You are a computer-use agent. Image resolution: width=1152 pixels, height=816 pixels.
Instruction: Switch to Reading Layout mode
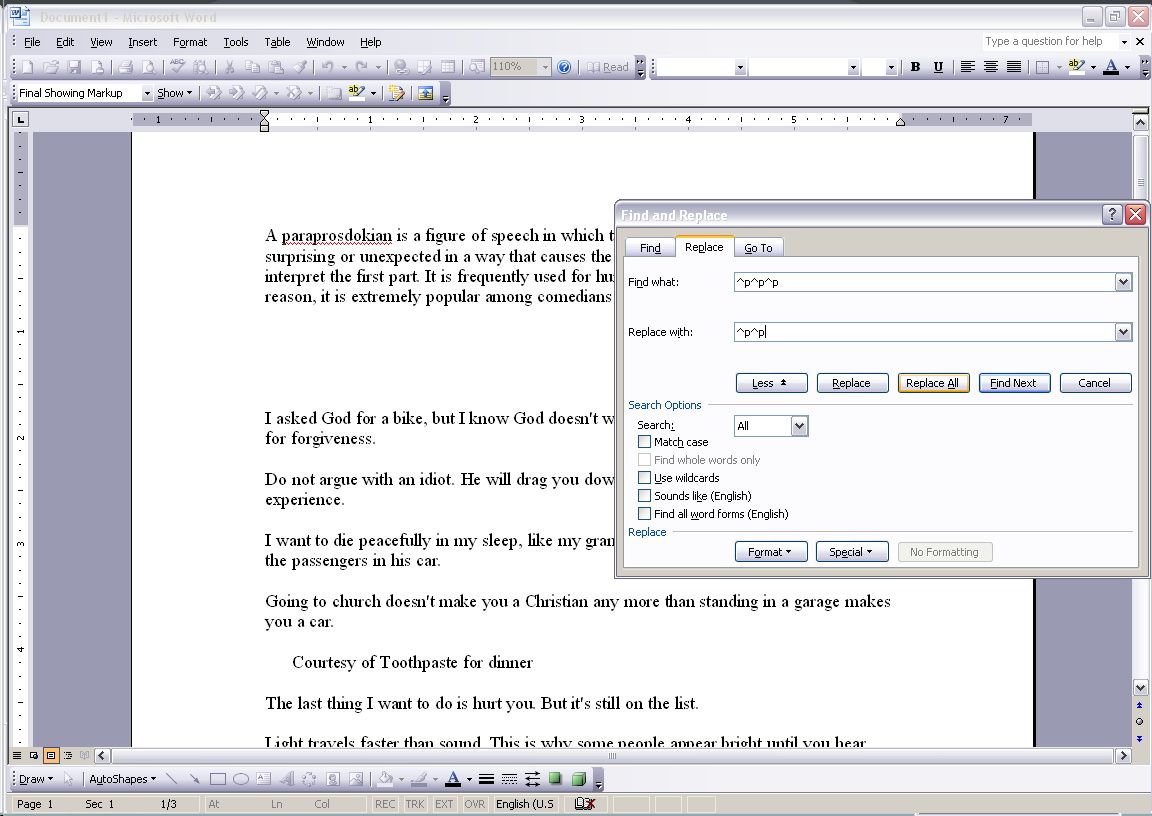coord(608,67)
